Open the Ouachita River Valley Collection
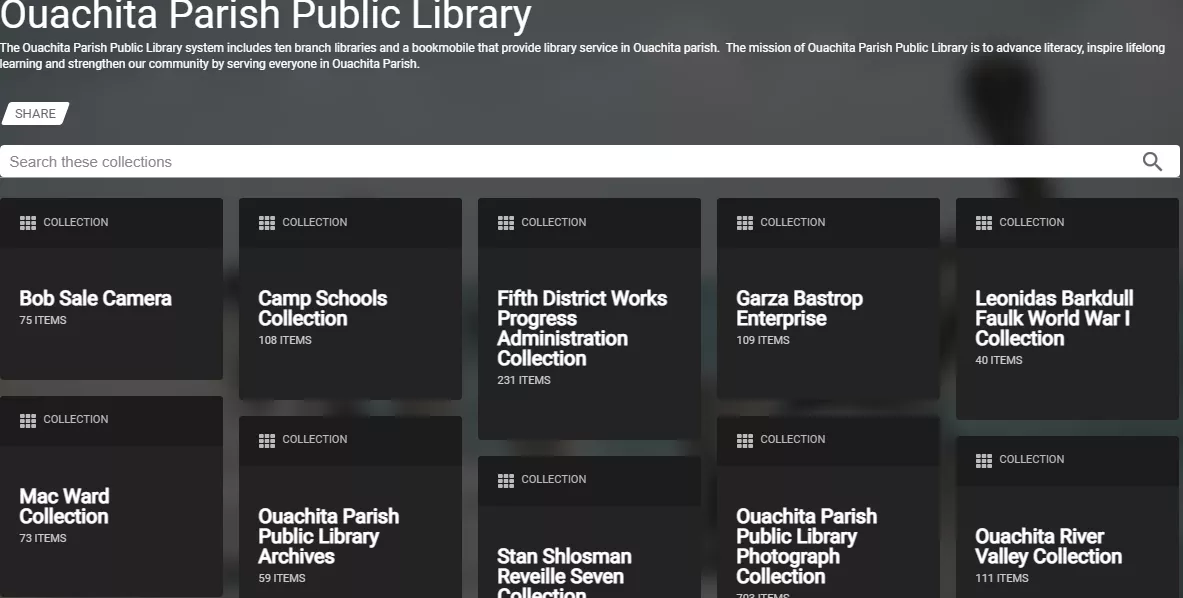 click(x=1049, y=546)
